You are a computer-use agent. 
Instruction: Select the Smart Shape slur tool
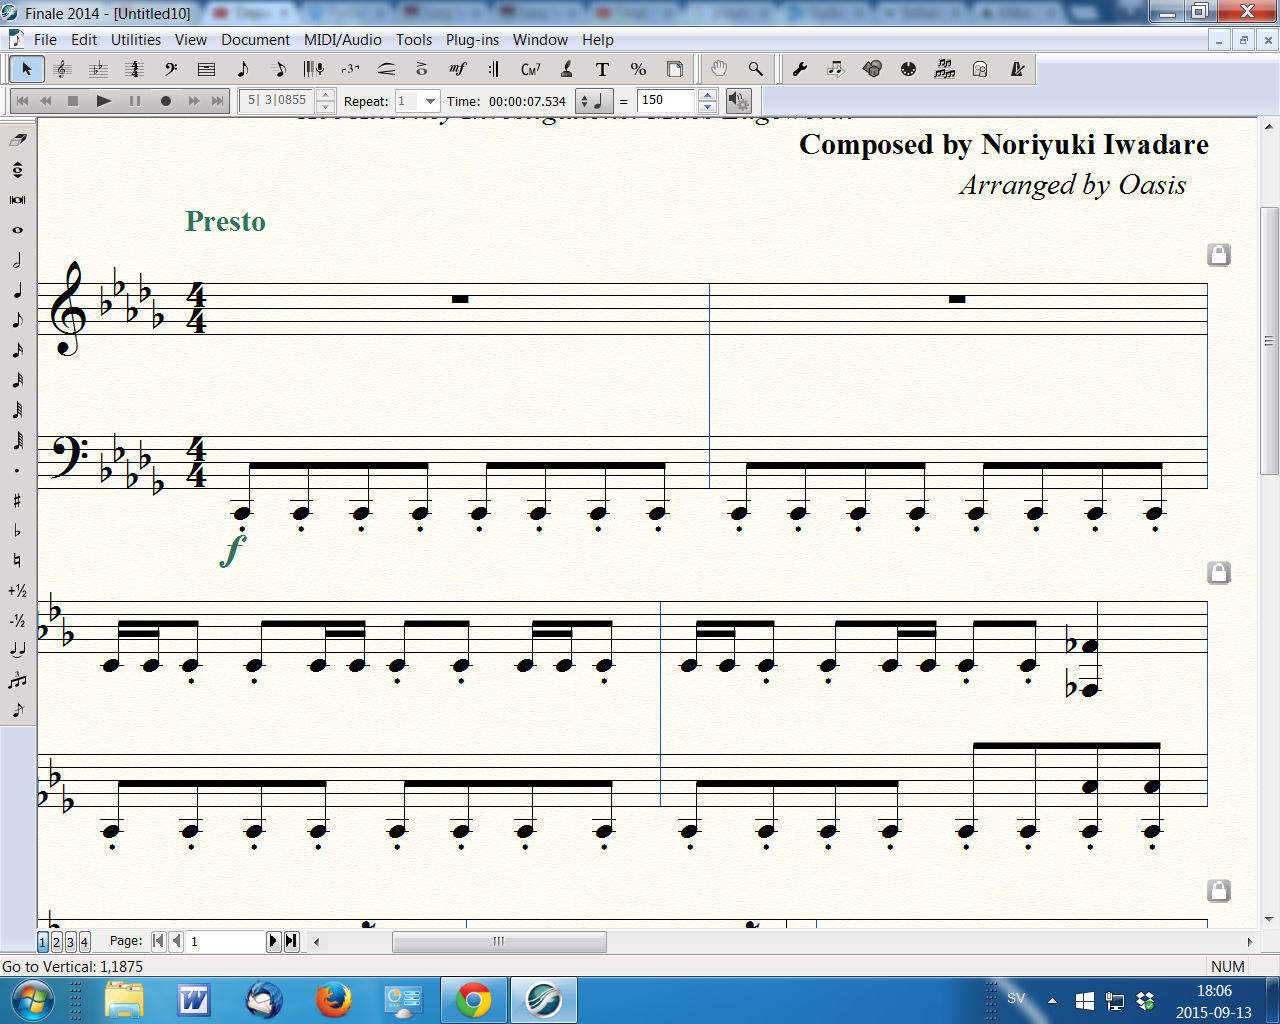(x=386, y=69)
